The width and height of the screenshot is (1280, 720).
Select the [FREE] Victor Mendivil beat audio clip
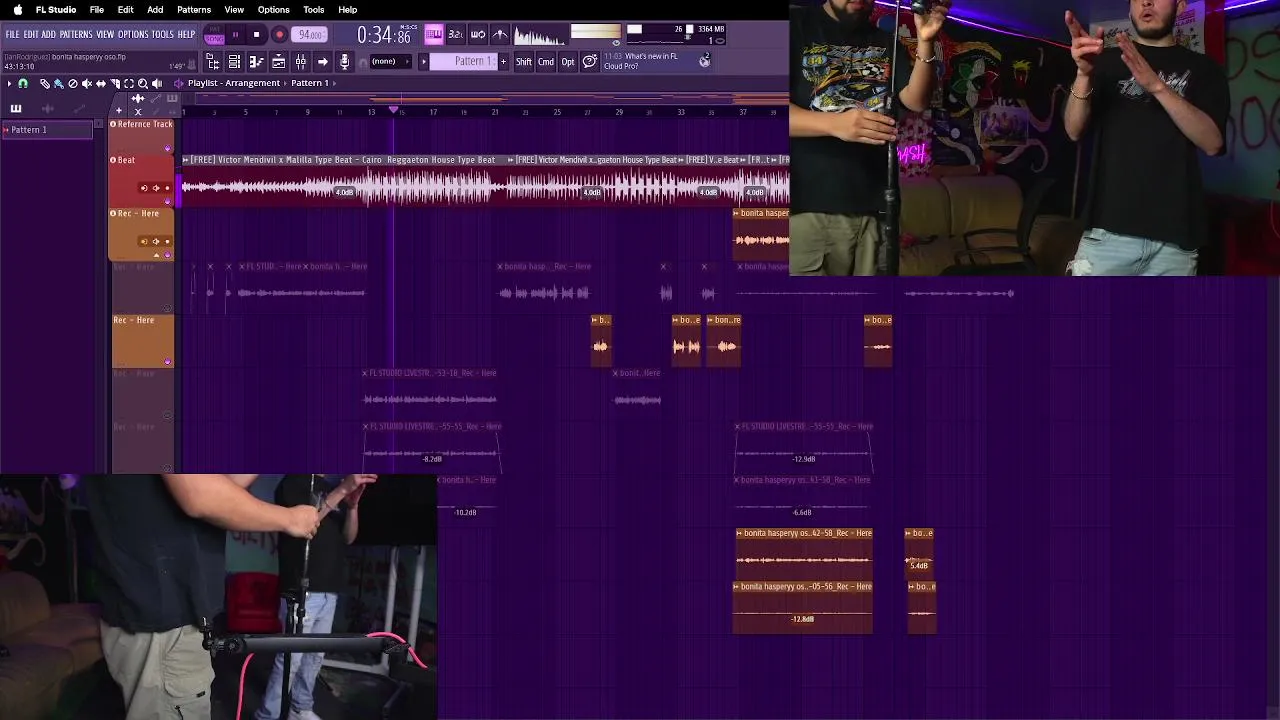point(344,181)
